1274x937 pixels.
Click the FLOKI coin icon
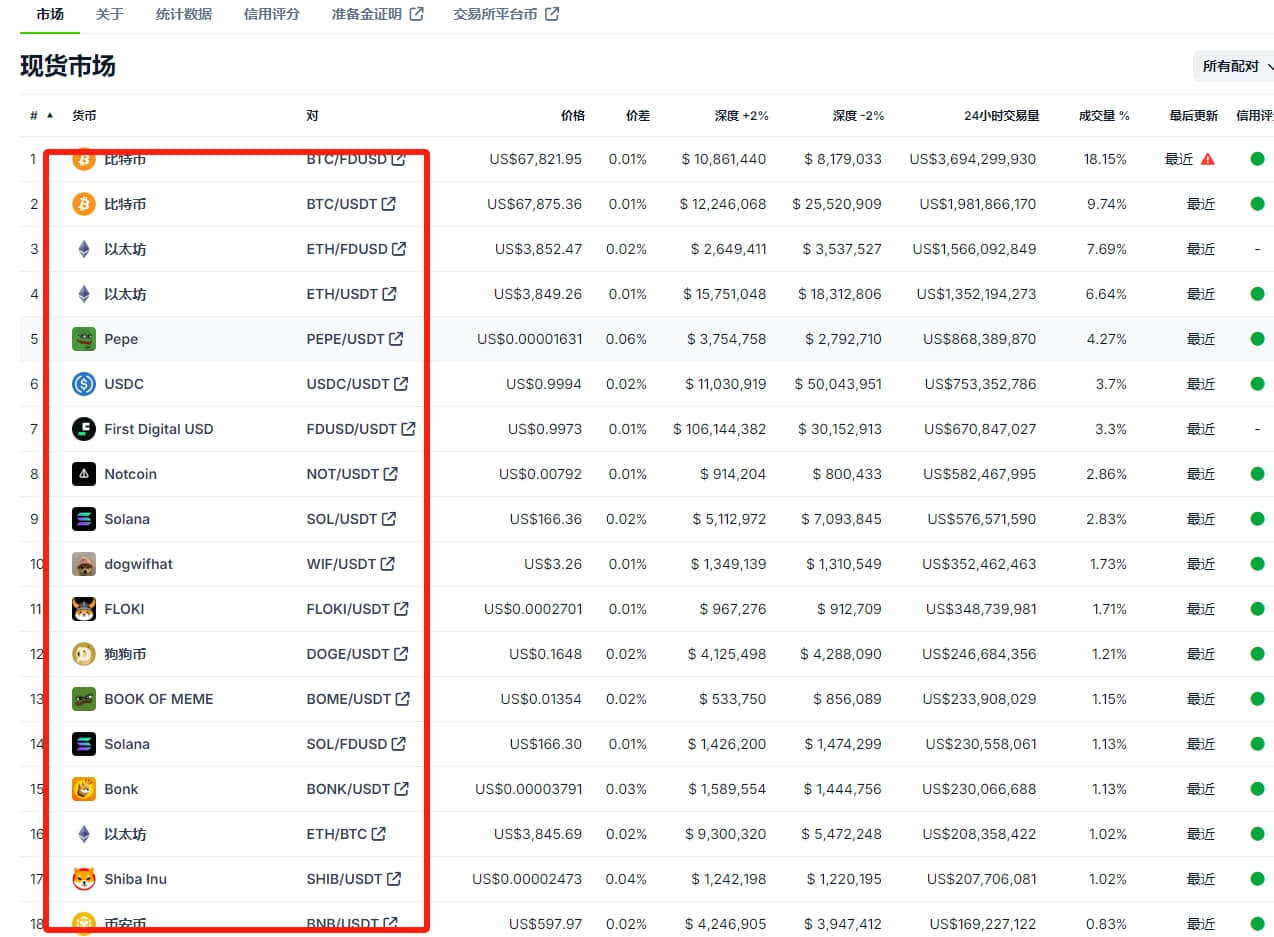point(84,609)
